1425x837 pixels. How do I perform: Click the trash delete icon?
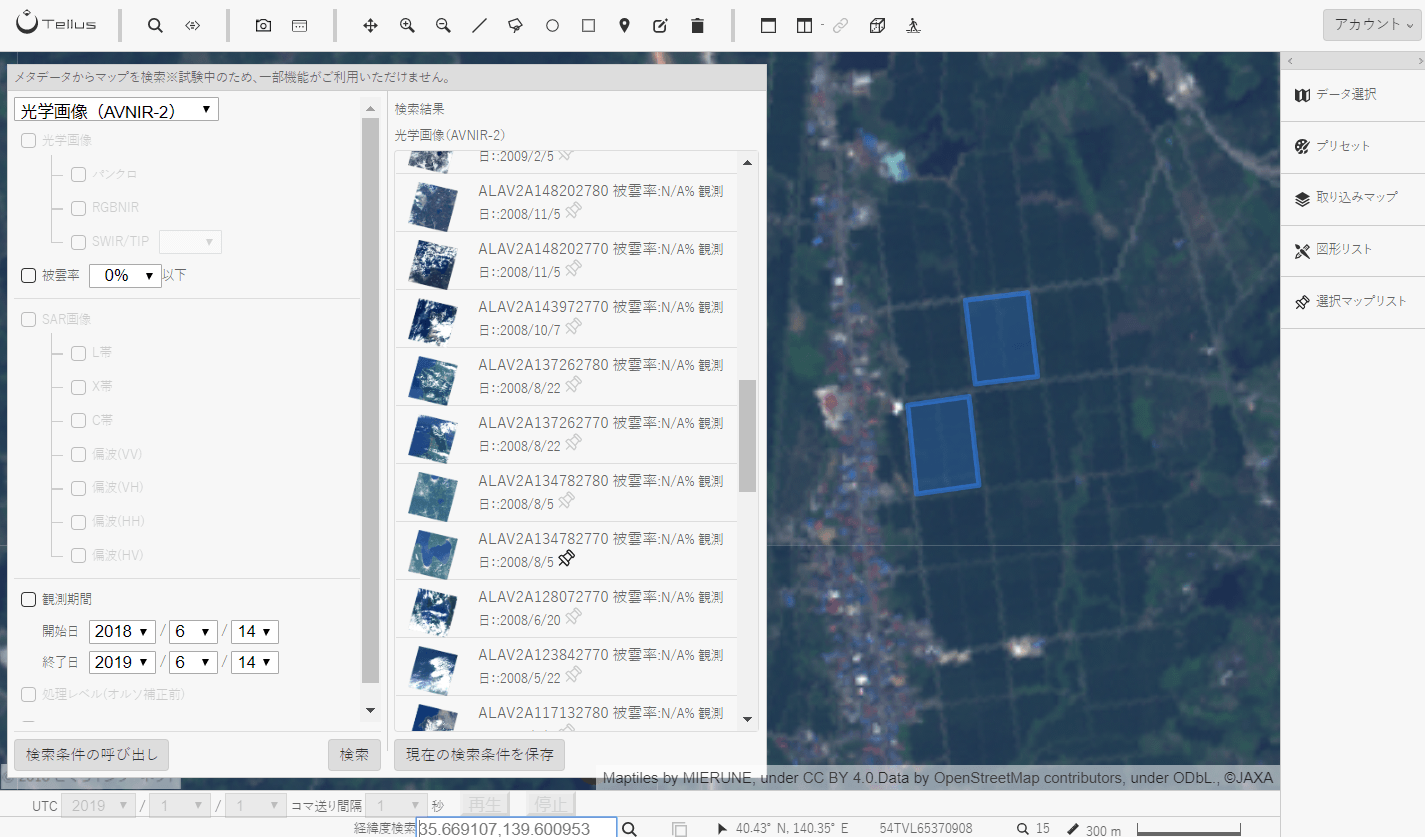coord(698,26)
